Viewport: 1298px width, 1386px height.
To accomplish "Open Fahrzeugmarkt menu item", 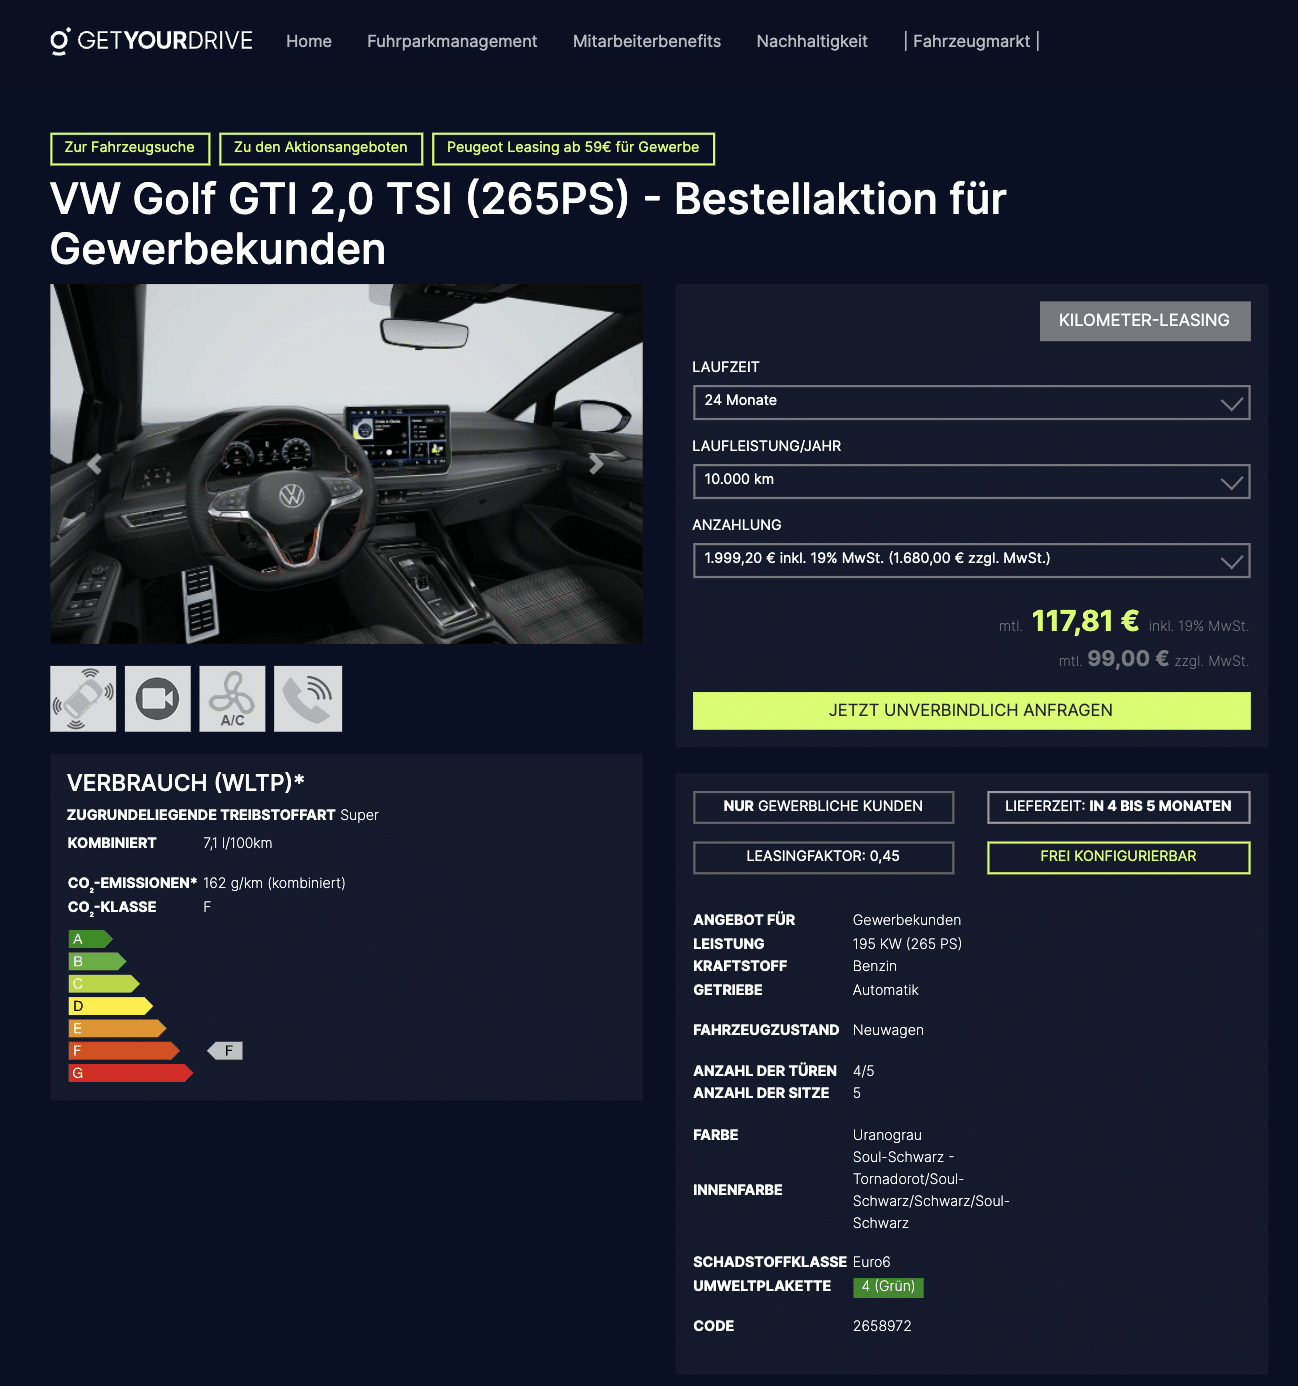I will 972,41.
